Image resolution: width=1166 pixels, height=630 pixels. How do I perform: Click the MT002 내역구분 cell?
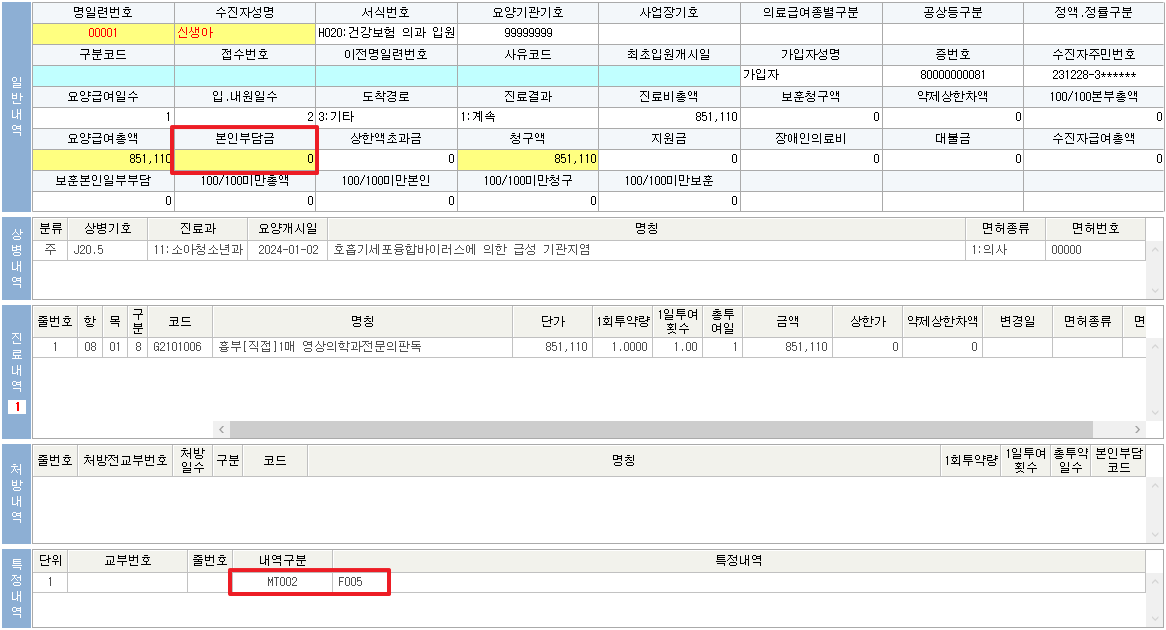pos(282,581)
